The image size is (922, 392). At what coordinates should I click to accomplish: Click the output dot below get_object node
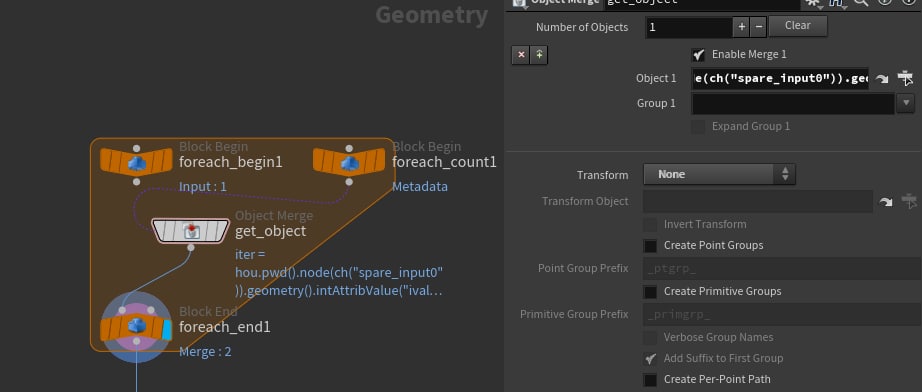tap(191, 248)
